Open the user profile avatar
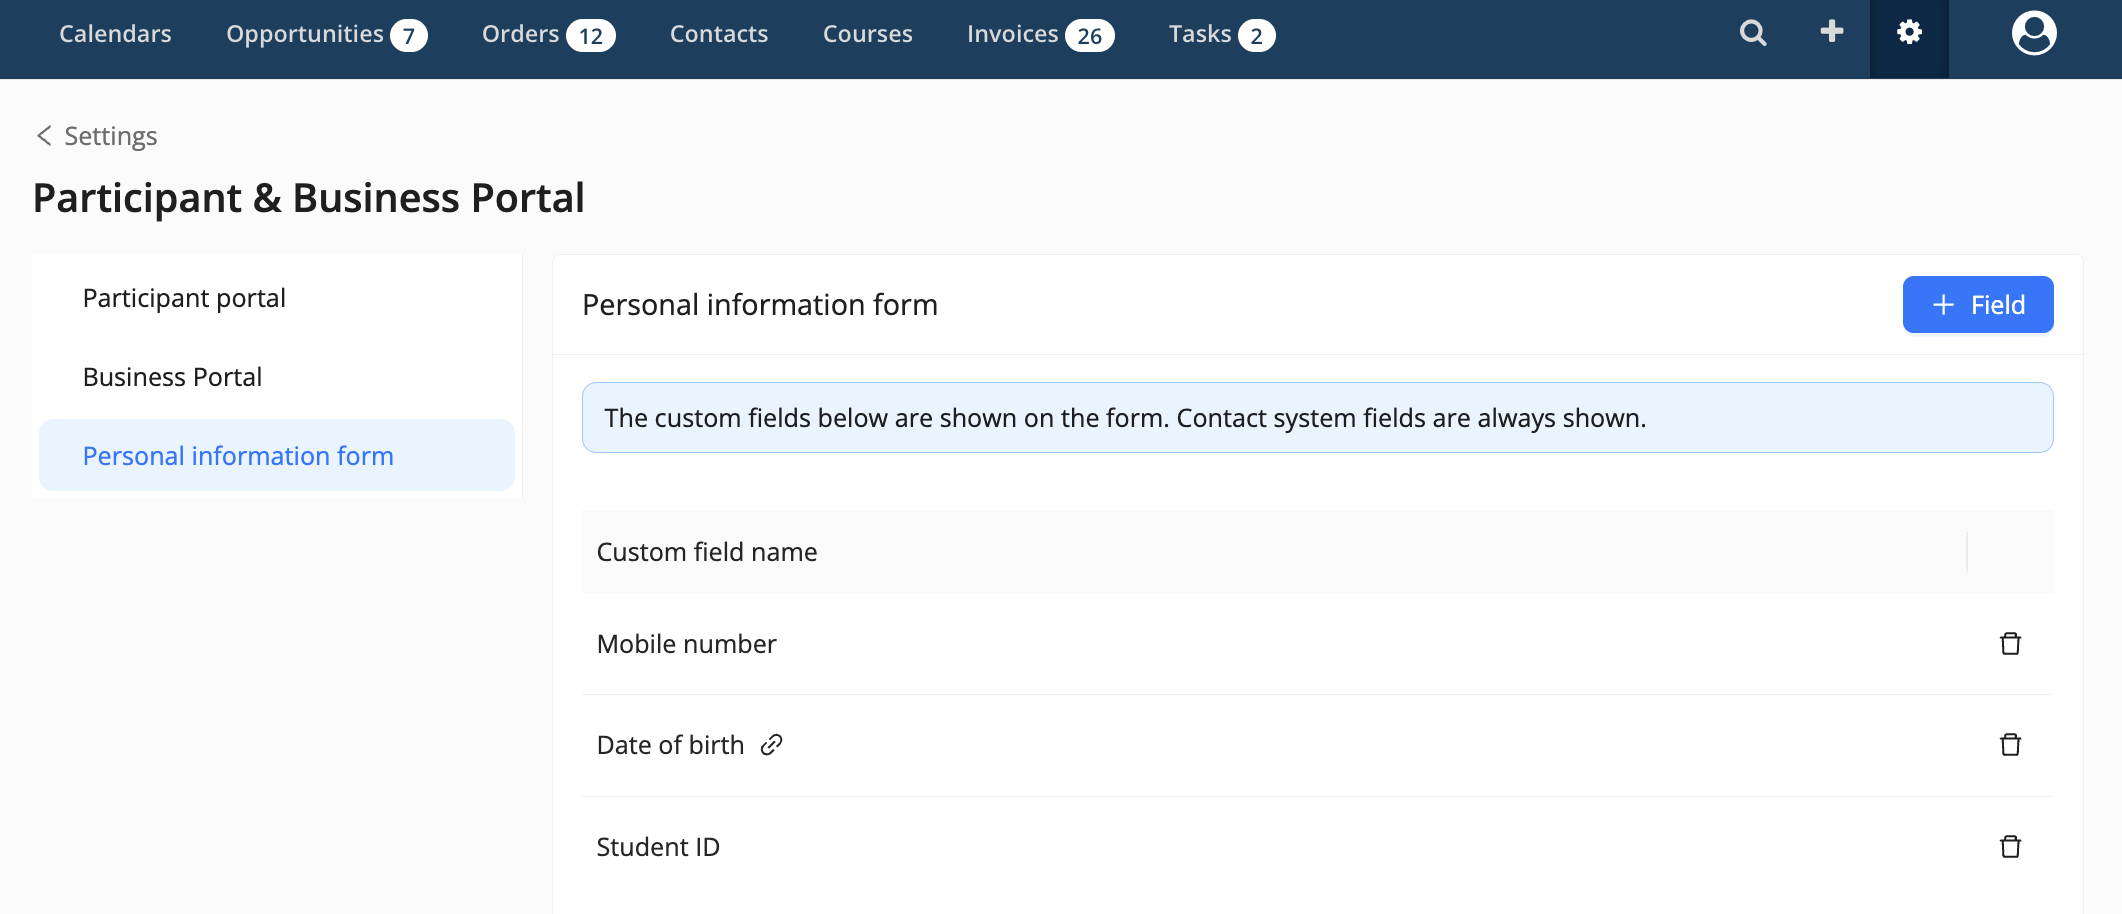This screenshot has width=2122, height=914. pos(2034,34)
